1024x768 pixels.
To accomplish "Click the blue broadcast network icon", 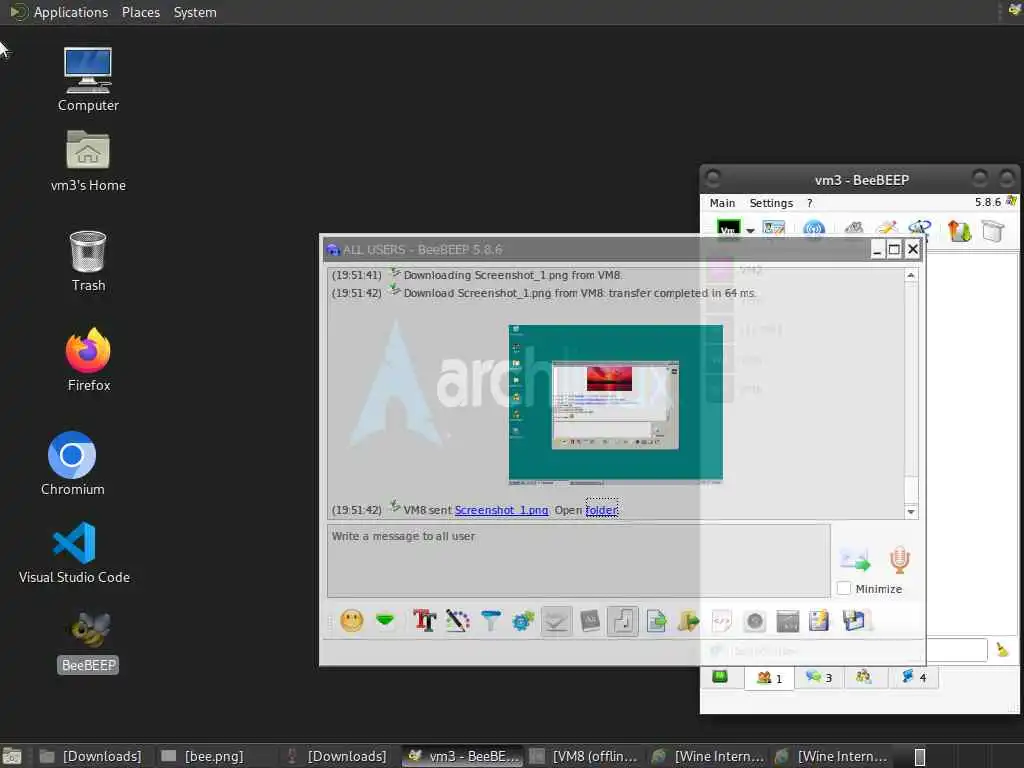I will [x=814, y=230].
